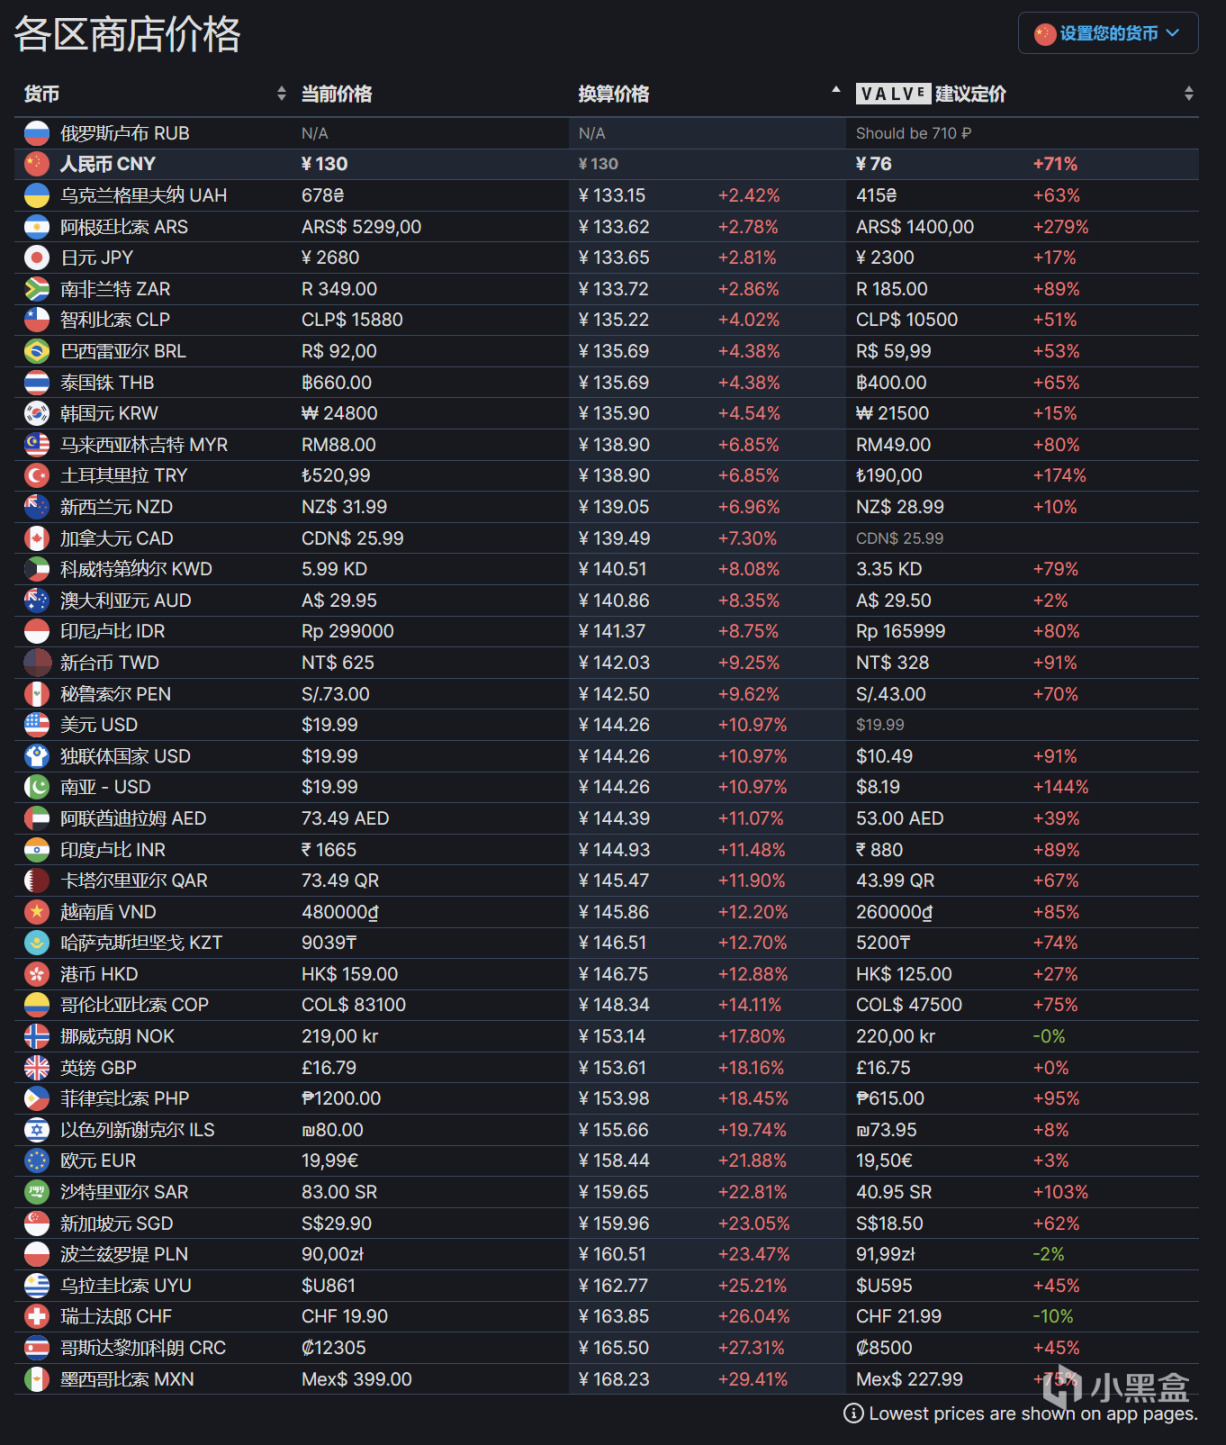Sort table by 货币 column arrows
The width and height of the screenshot is (1226, 1445).
tap(281, 94)
